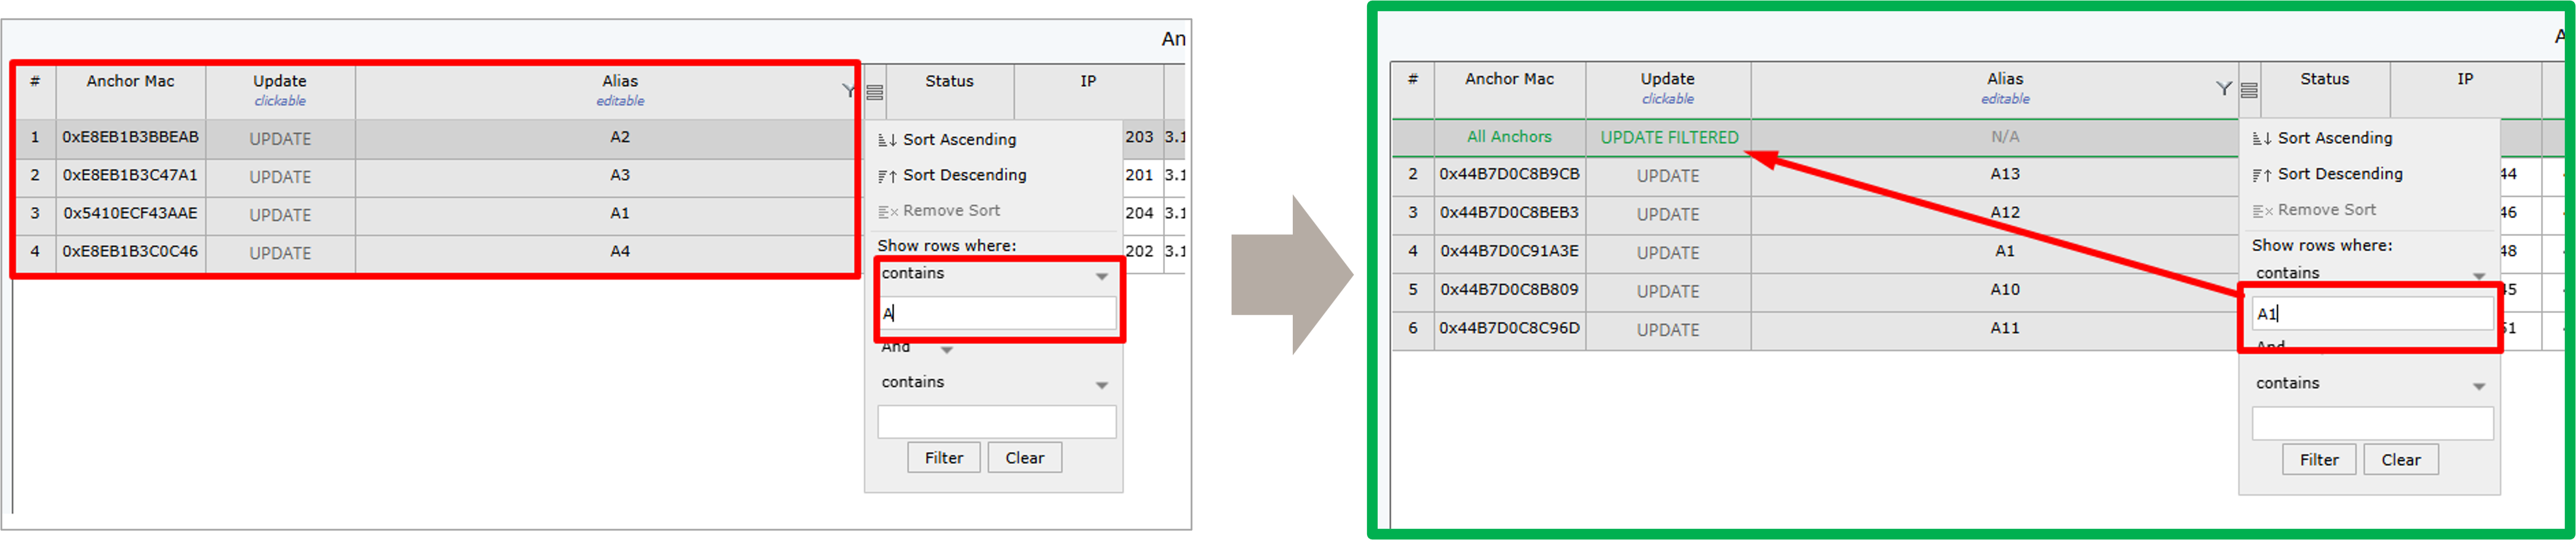Click the Sort Descending icon in the green-bordered panel menu
The image size is (2576, 540).
coord(2261,175)
